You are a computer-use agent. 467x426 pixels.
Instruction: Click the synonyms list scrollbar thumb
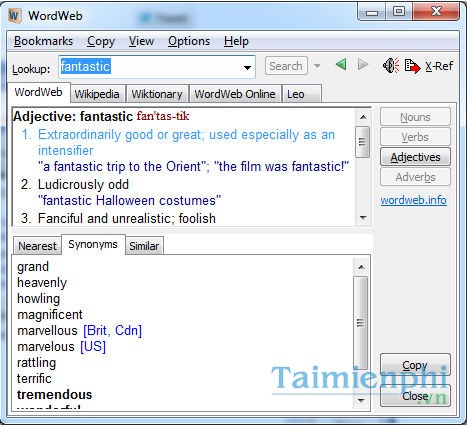coord(360,322)
